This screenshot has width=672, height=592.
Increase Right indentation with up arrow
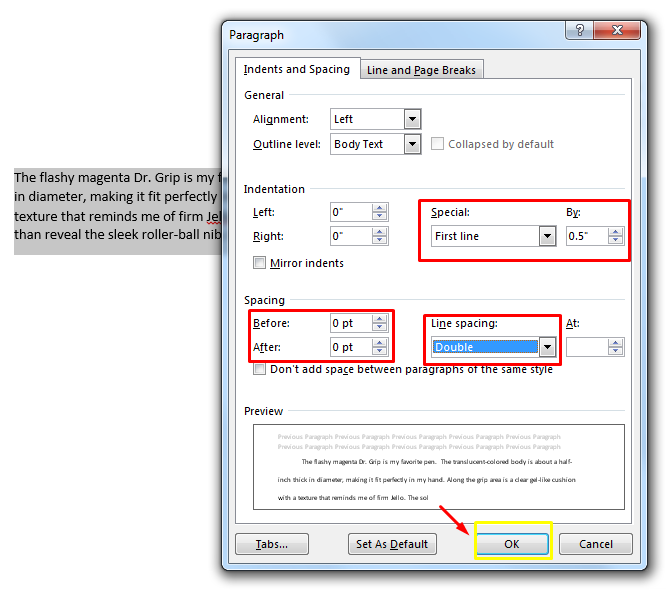coord(379,232)
